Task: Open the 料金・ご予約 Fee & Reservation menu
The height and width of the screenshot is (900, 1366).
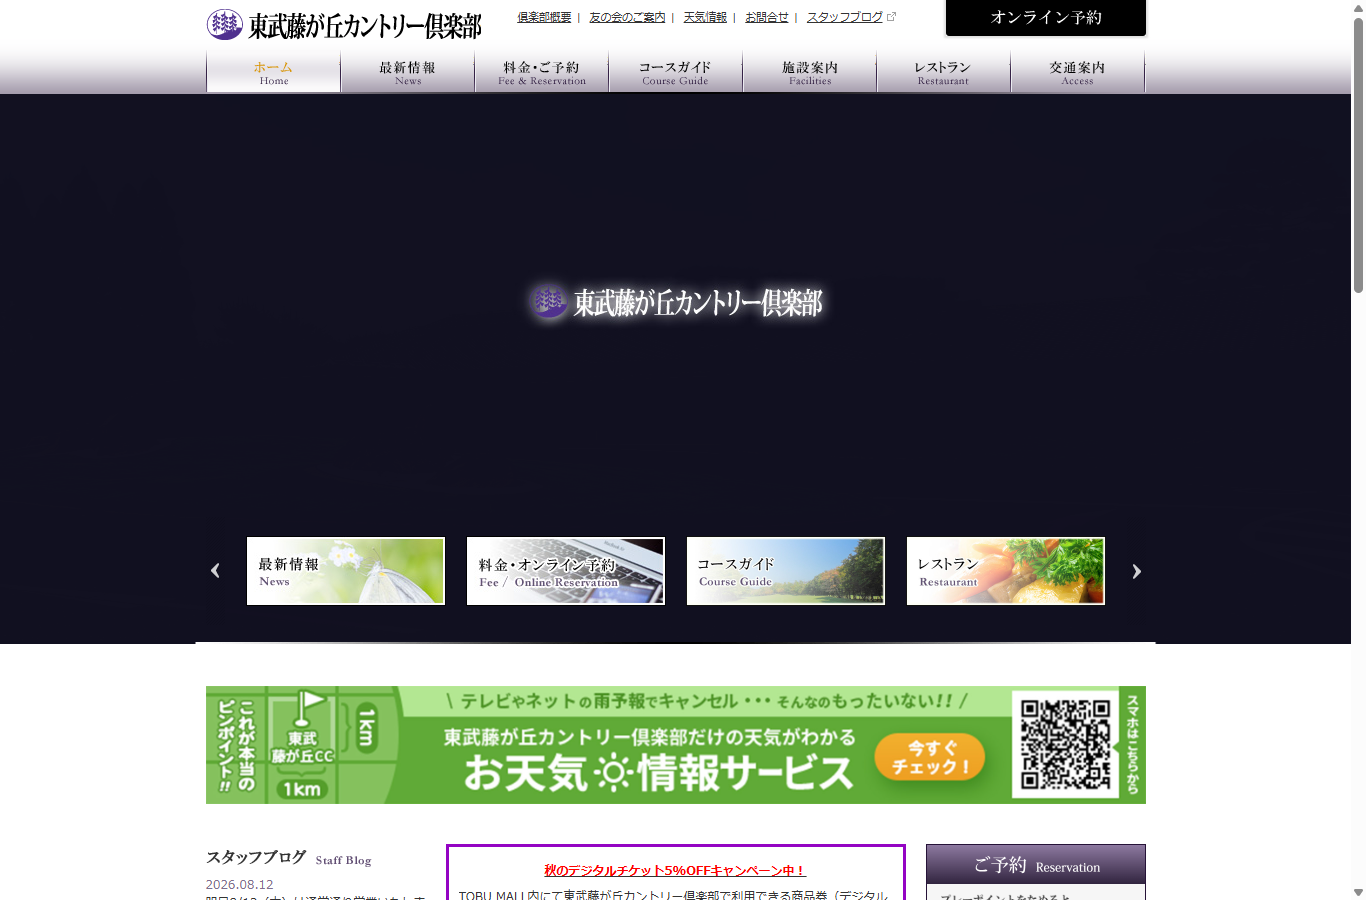Action: coord(542,72)
